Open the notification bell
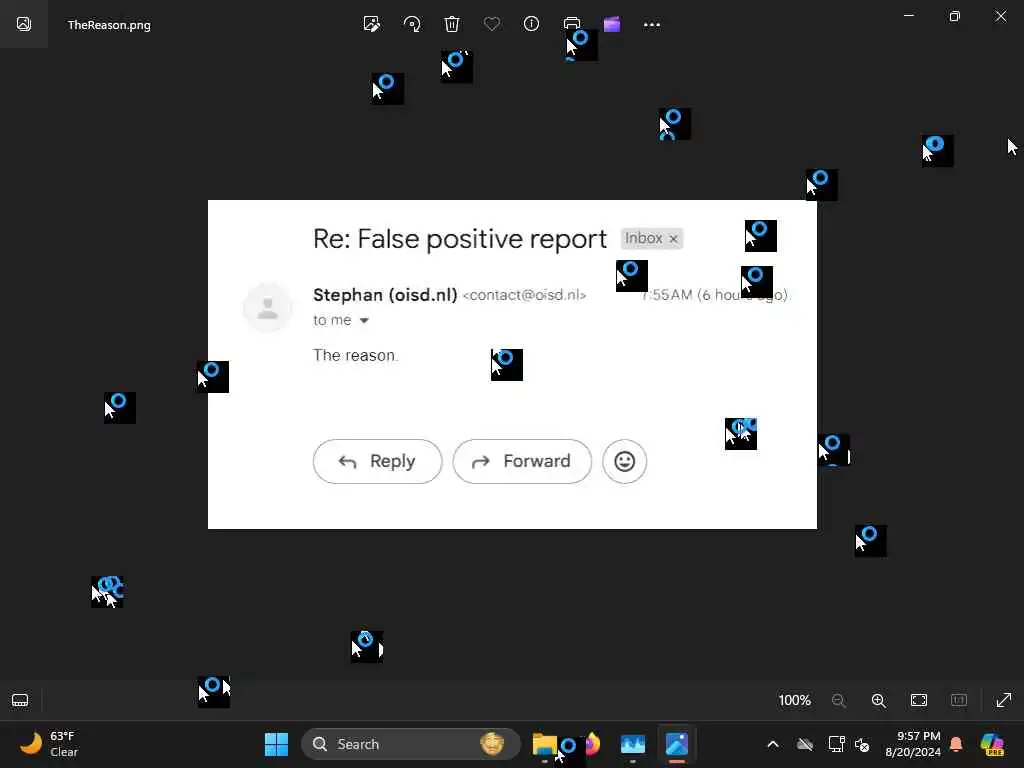 (x=956, y=744)
